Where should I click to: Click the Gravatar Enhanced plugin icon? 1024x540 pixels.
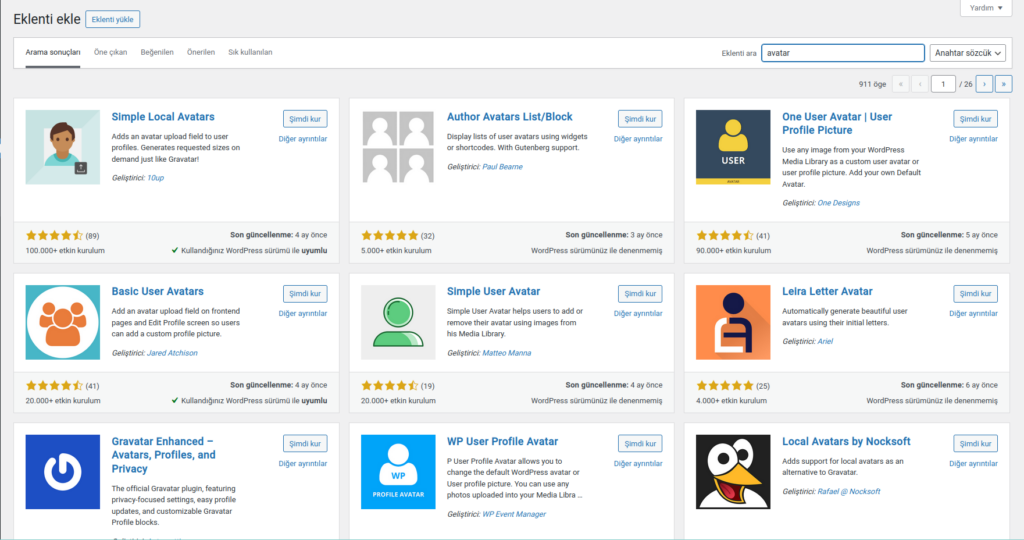[x=62, y=472]
